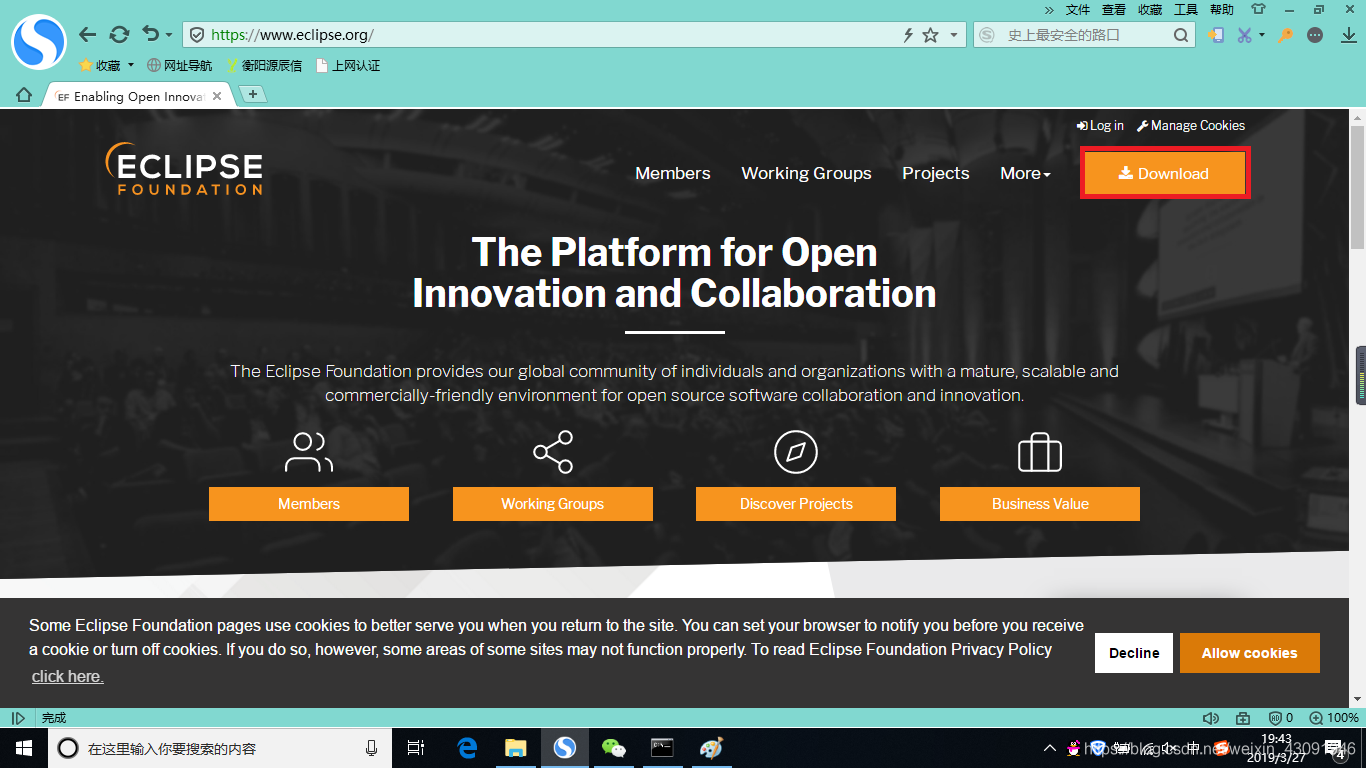The height and width of the screenshot is (768, 1366).
Task: Open the 文件 menu
Action: tap(1078, 9)
